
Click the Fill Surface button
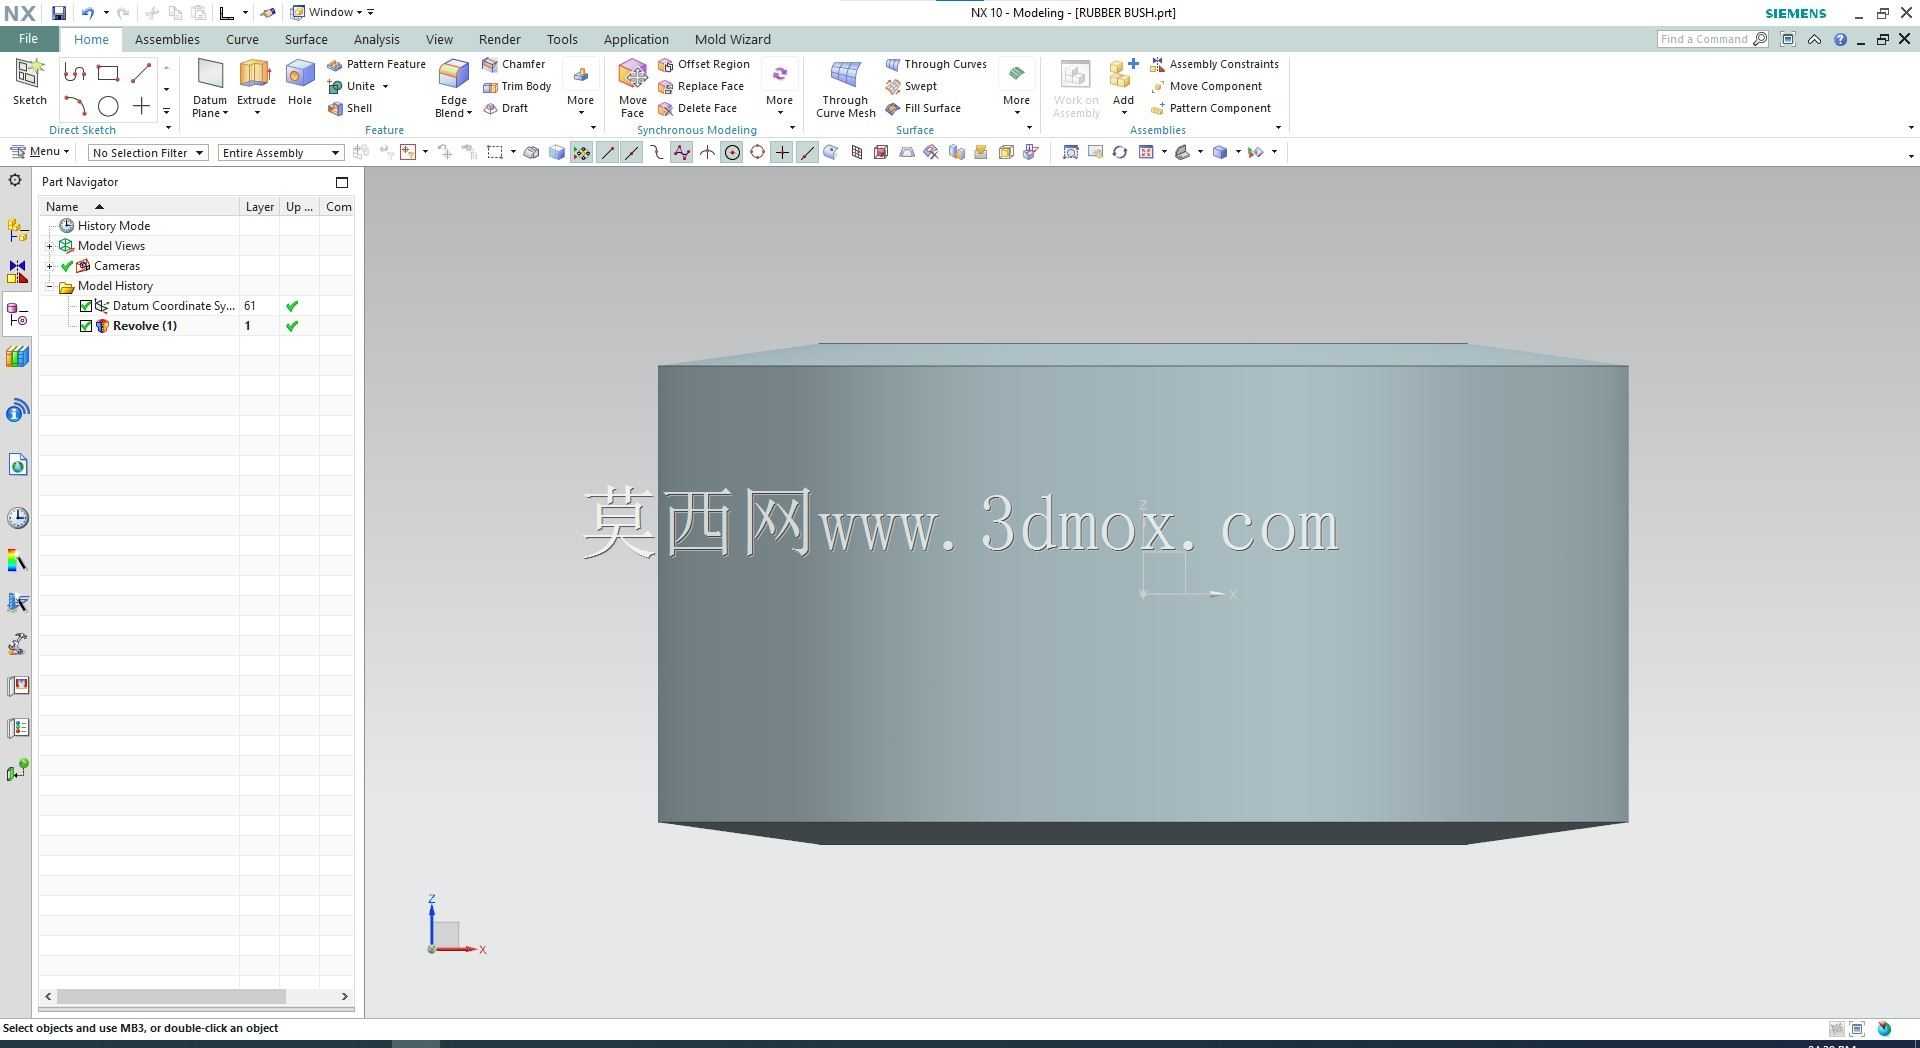[923, 108]
